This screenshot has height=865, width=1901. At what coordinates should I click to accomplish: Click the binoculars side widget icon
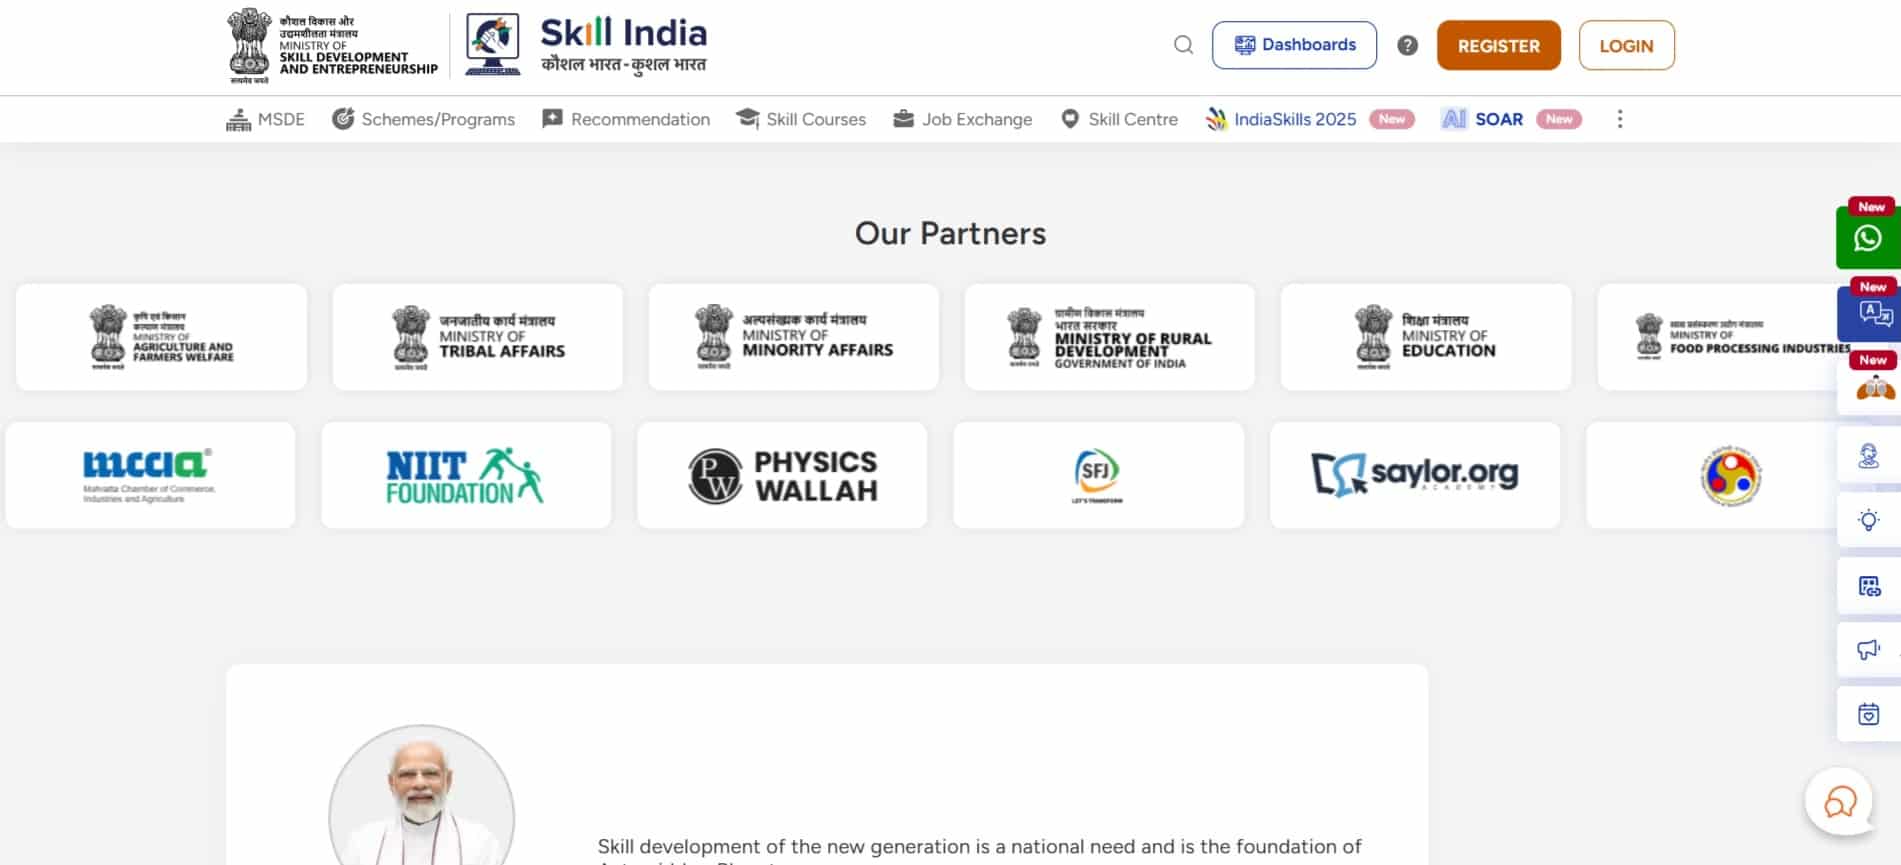pos(1874,388)
